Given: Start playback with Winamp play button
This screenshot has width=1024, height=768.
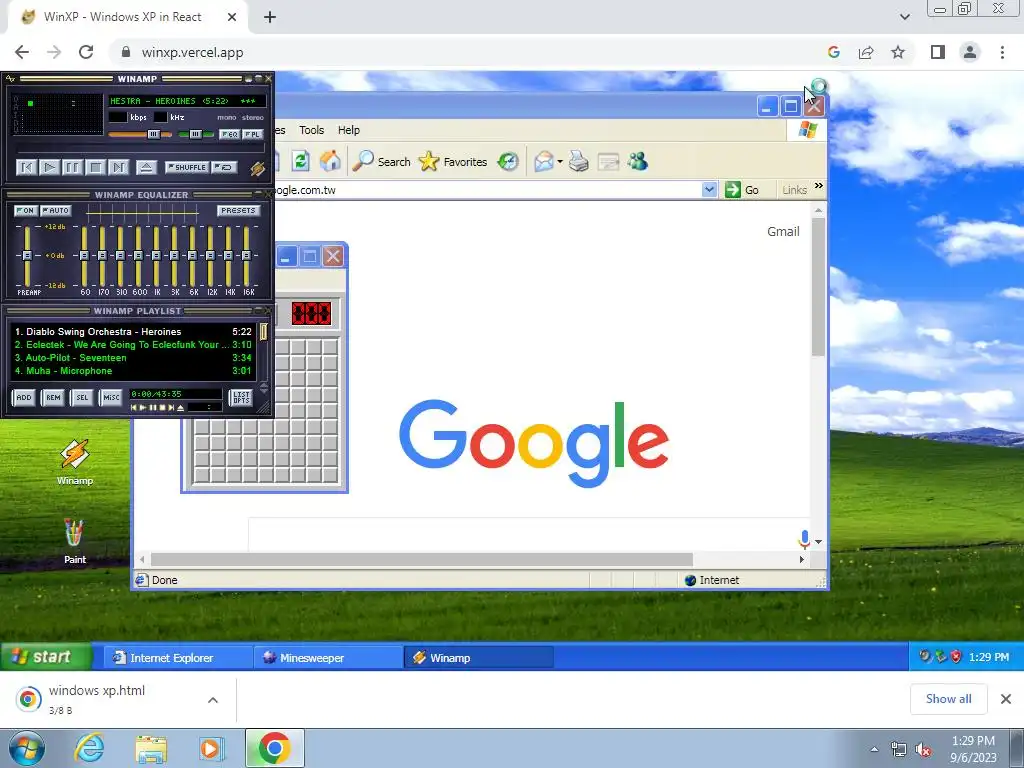Looking at the screenshot, I should 50,168.
